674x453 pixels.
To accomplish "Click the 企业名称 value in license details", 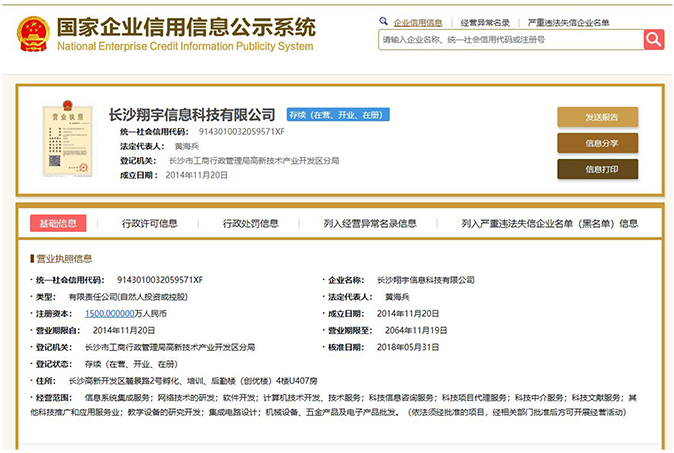I will (x=426, y=280).
